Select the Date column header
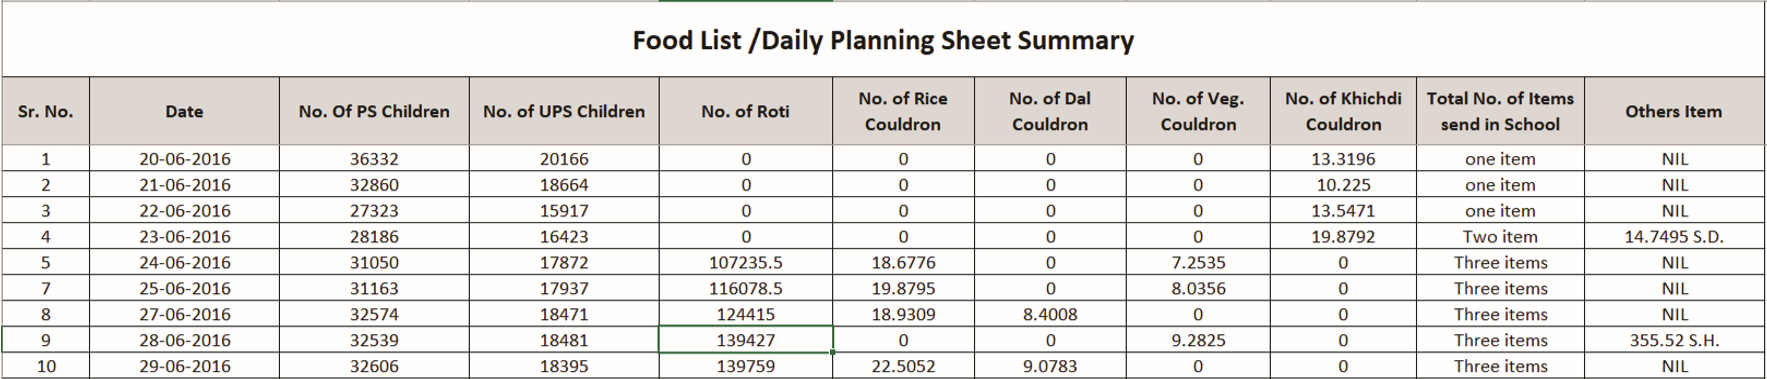Image resolution: width=1767 pixels, height=379 pixels. pyautogui.click(x=184, y=111)
